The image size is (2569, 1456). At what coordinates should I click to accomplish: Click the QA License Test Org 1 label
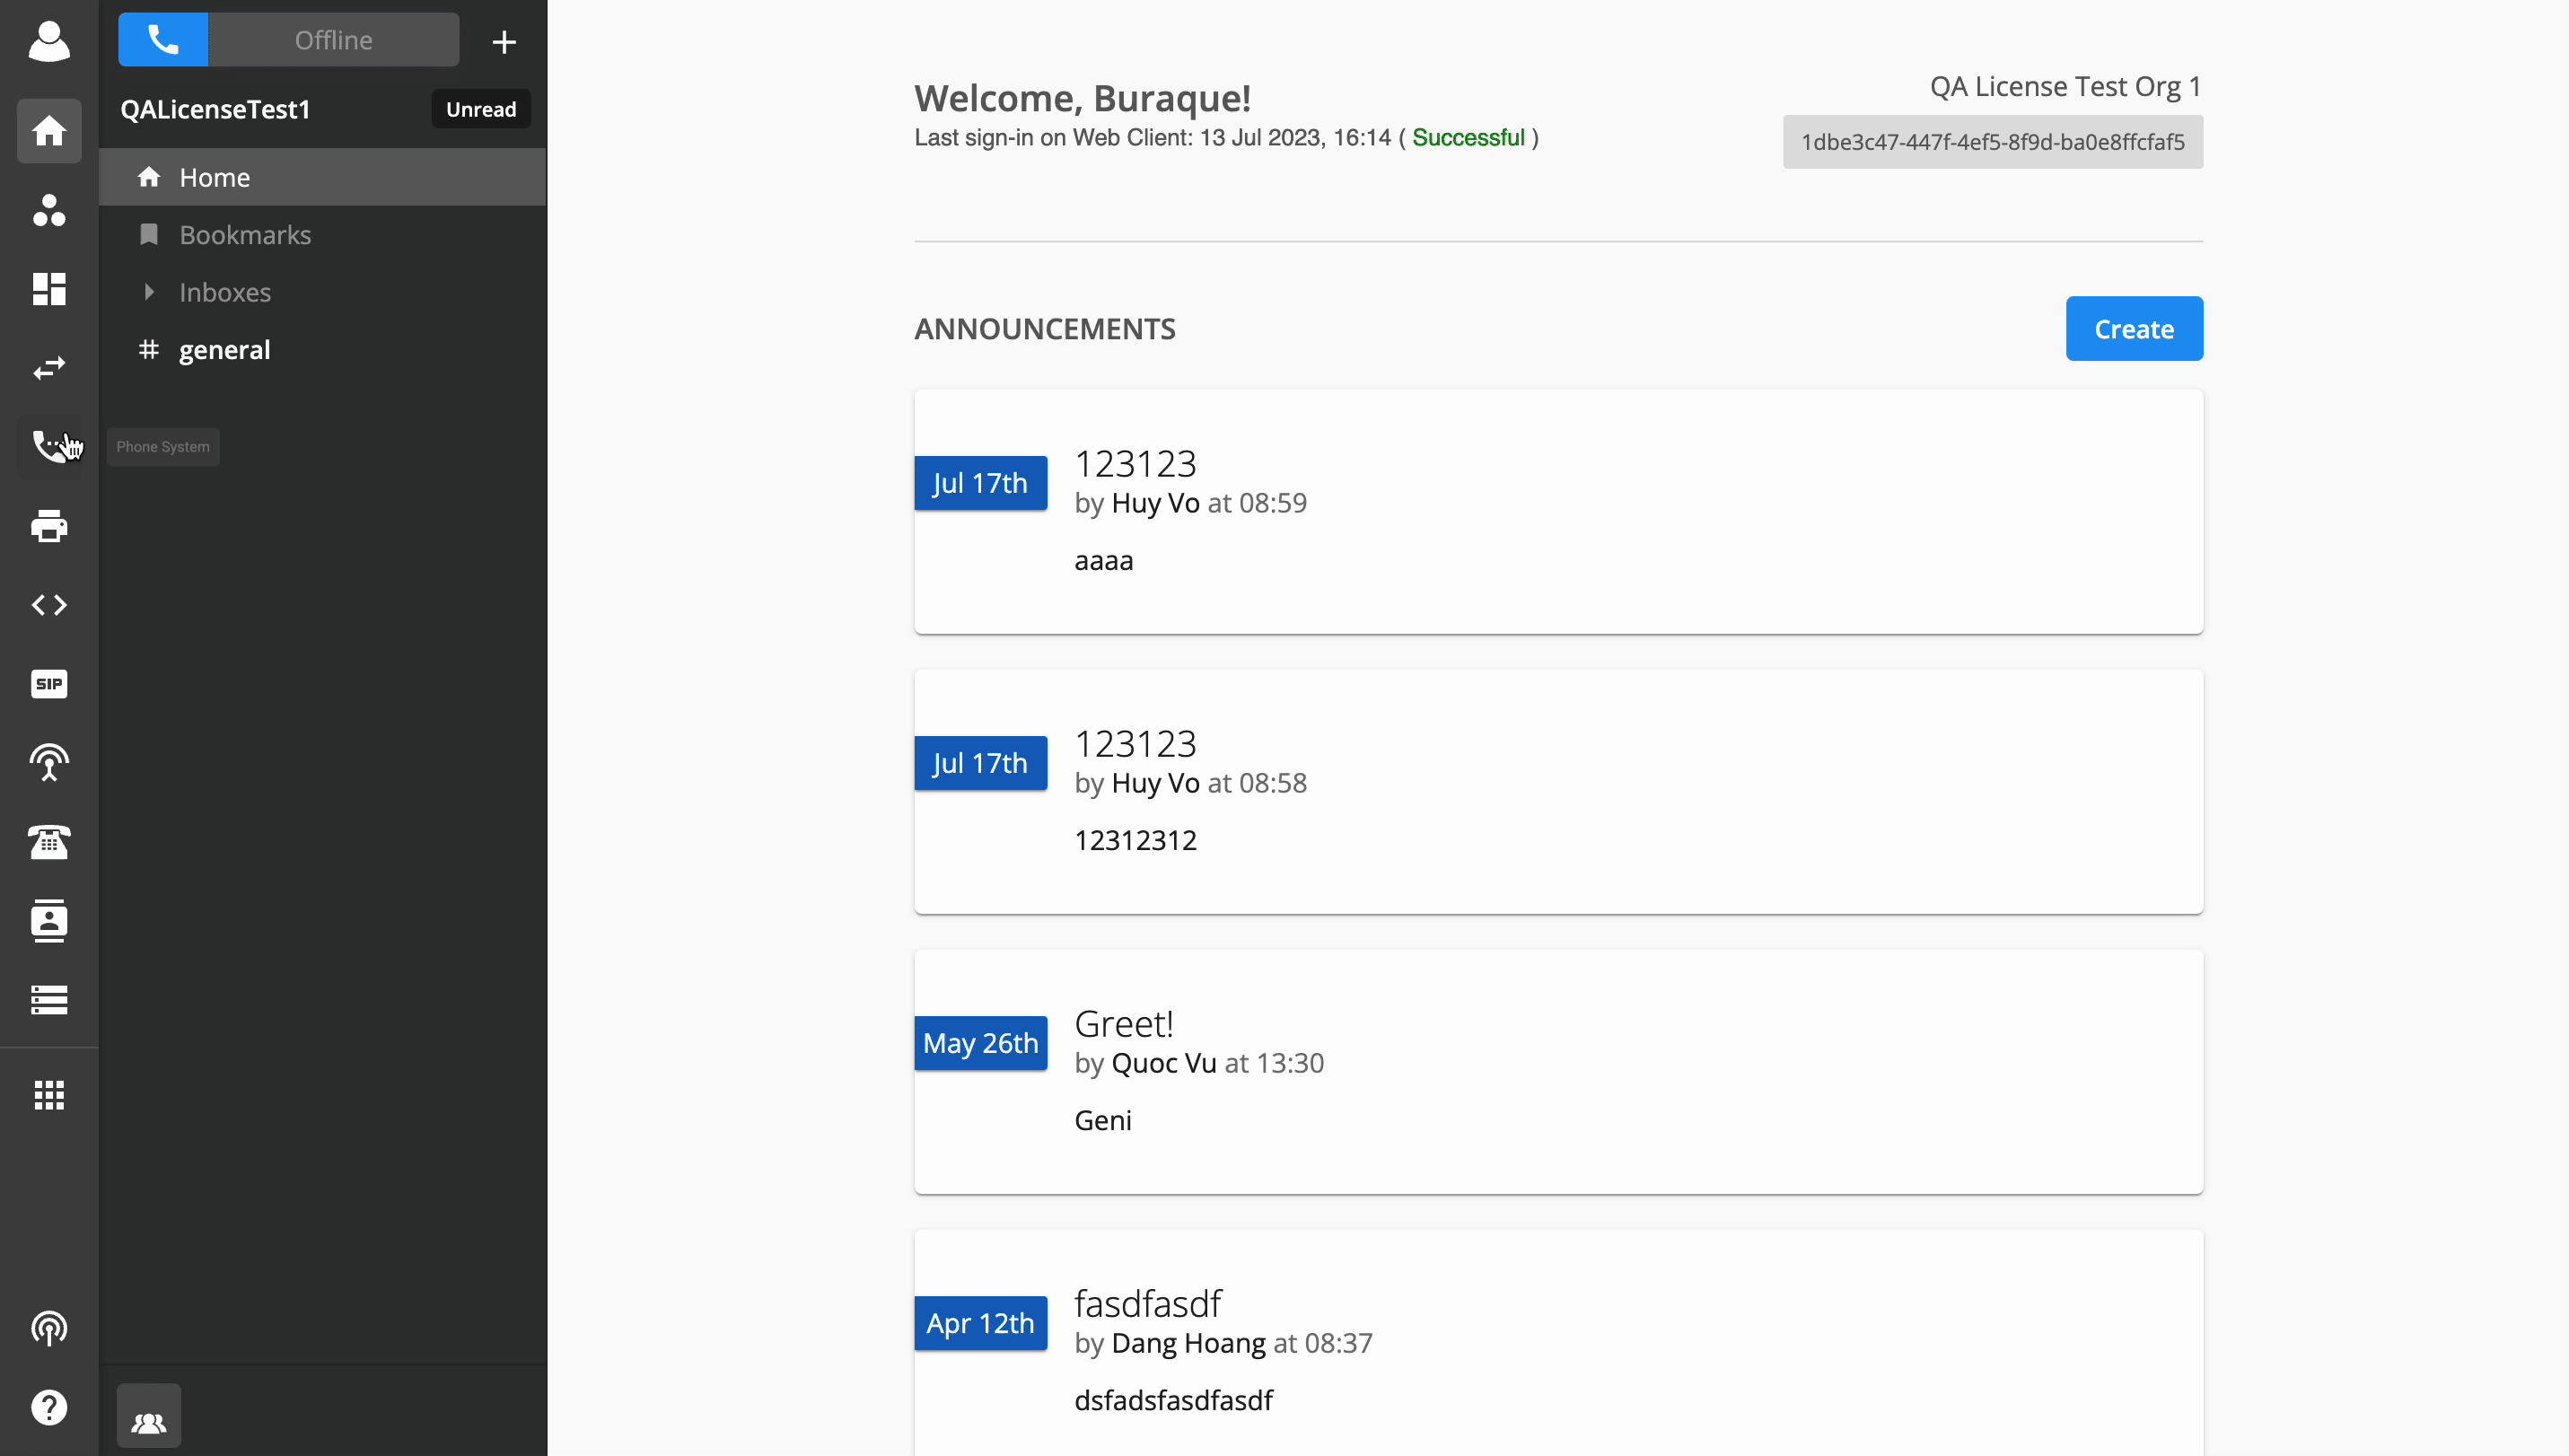point(2065,87)
